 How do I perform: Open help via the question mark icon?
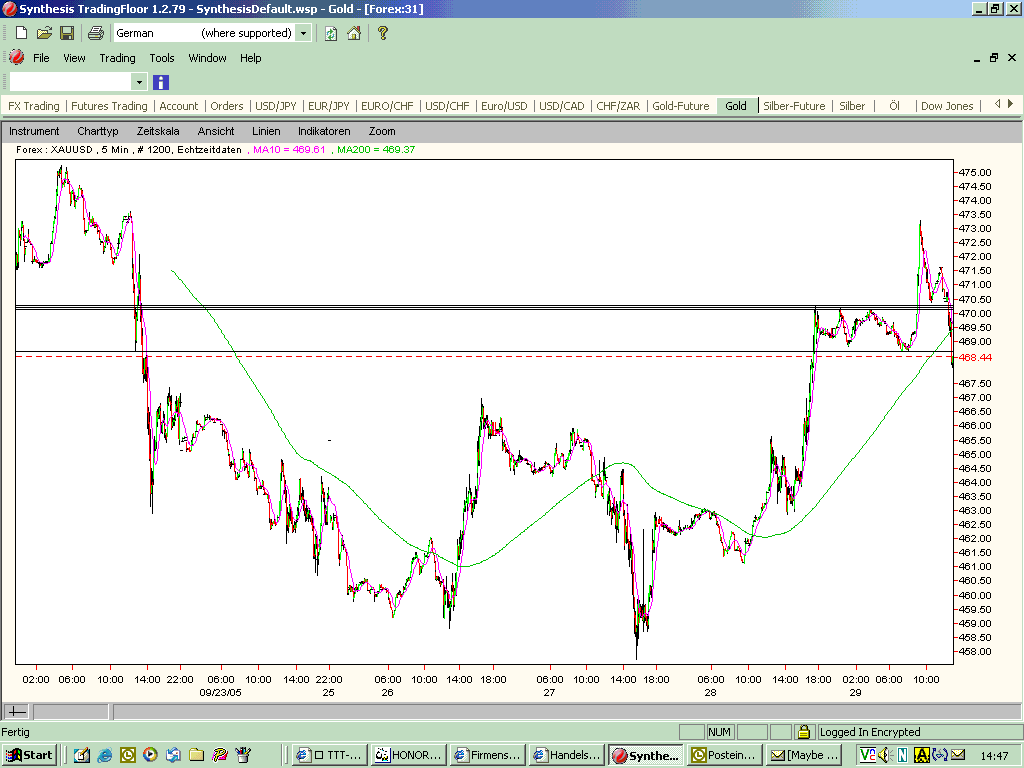[x=383, y=33]
